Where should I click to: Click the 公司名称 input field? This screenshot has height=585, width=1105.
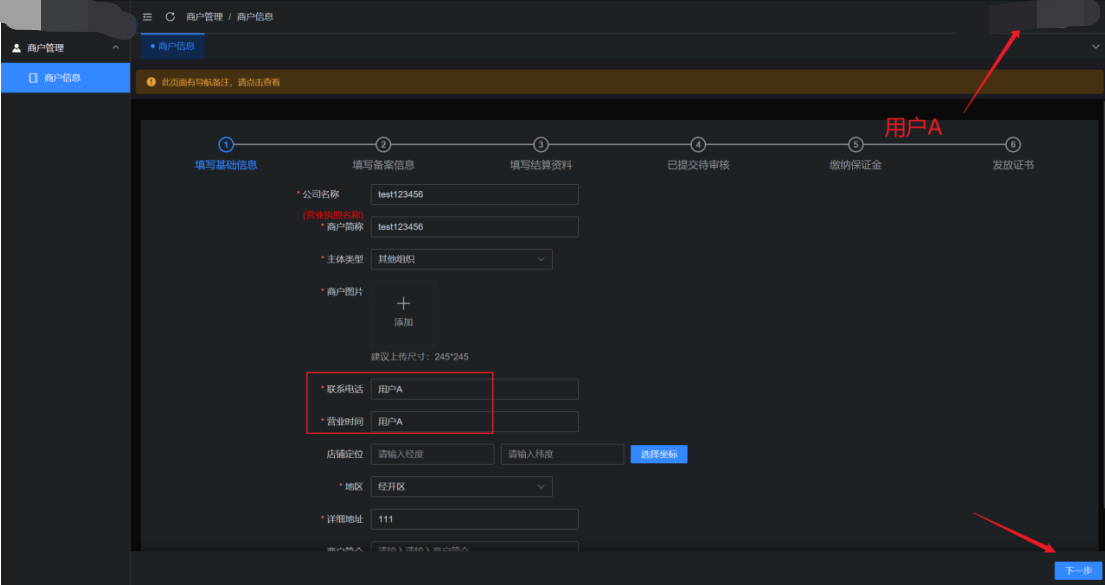[x=475, y=195]
